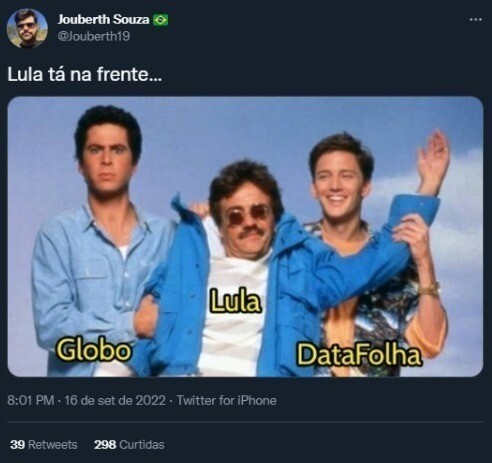Image resolution: width=492 pixels, height=463 pixels.
Task: Select the tweet text "Lula tá na frente..."
Action: coord(84,74)
